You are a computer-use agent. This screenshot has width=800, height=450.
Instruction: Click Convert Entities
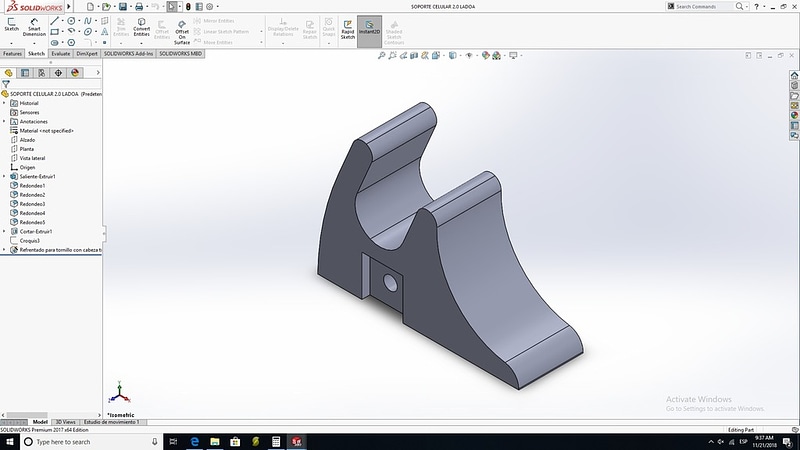[x=141, y=28]
